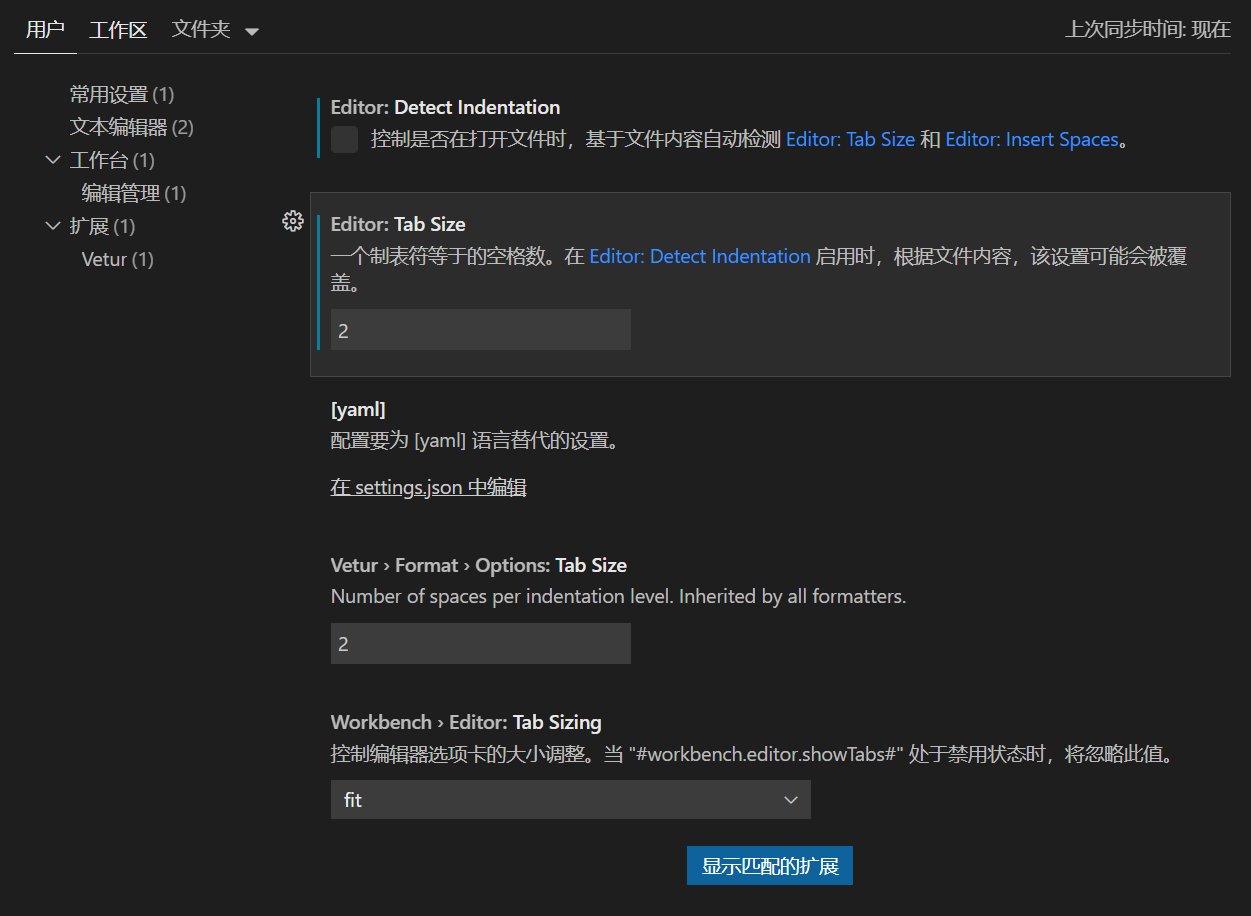Switch to the 用户 settings tab
This screenshot has width=1251, height=916.
point(45,30)
